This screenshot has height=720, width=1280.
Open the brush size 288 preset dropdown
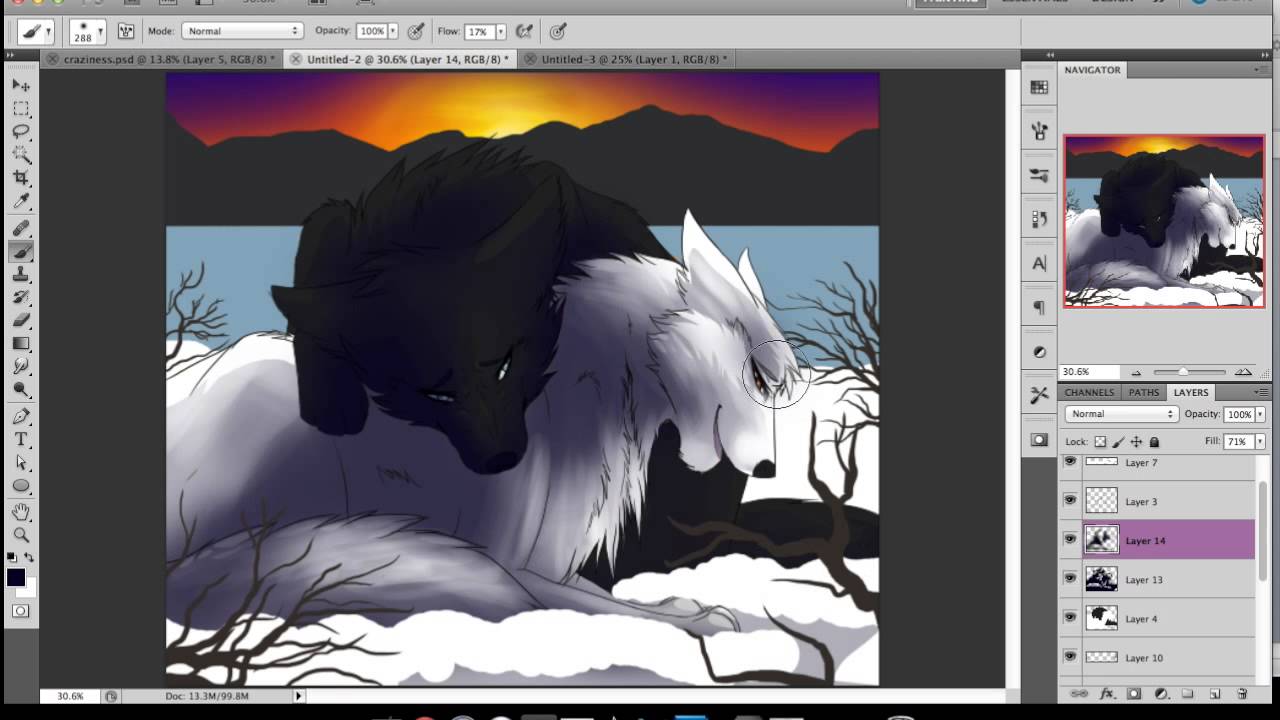pyautogui.click(x=88, y=31)
